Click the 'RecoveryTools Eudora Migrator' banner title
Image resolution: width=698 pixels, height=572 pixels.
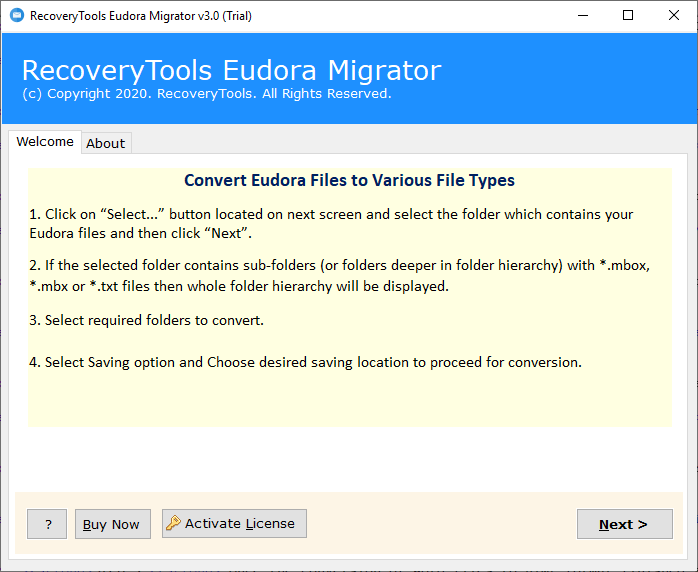231,70
